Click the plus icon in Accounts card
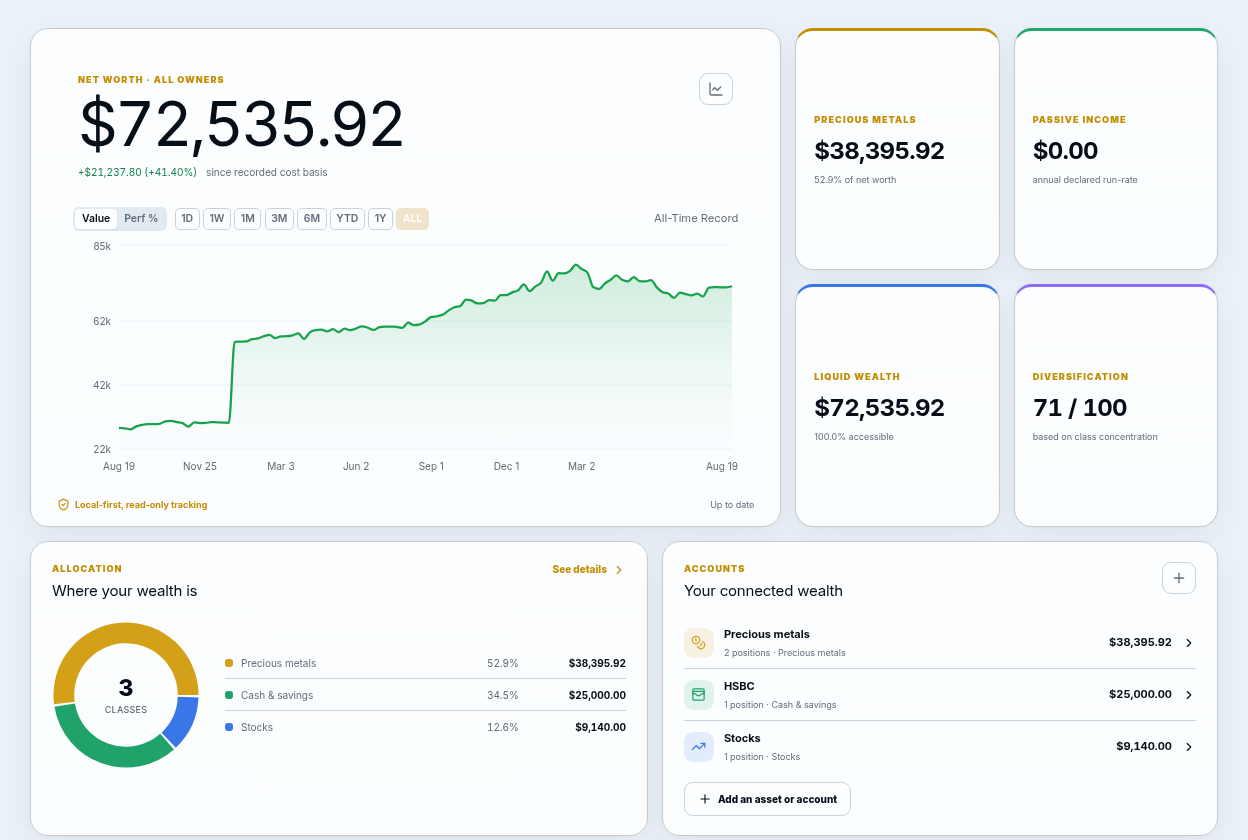 pyautogui.click(x=1179, y=578)
